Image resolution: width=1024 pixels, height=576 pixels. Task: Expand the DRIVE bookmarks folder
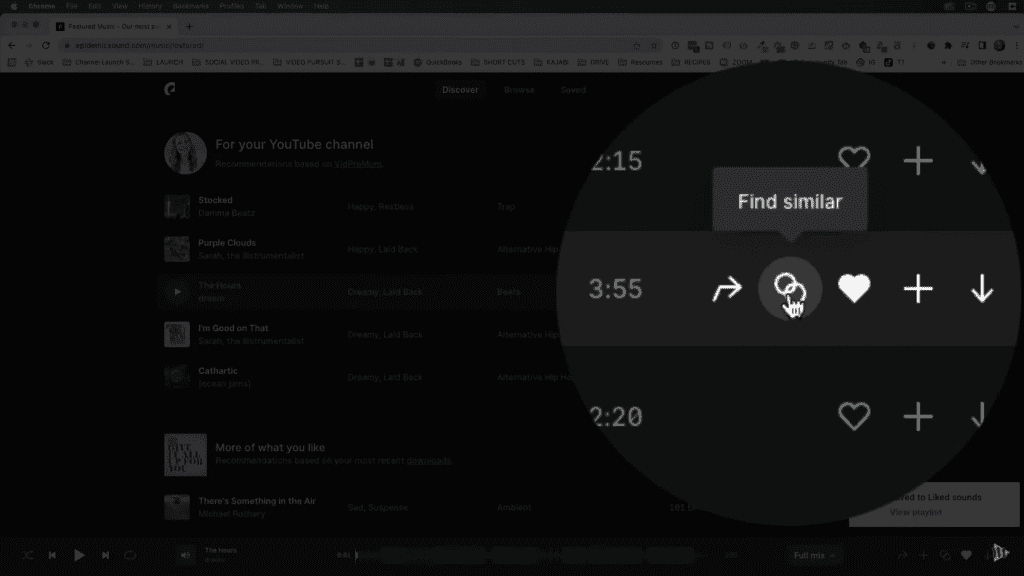tap(594, 63)
